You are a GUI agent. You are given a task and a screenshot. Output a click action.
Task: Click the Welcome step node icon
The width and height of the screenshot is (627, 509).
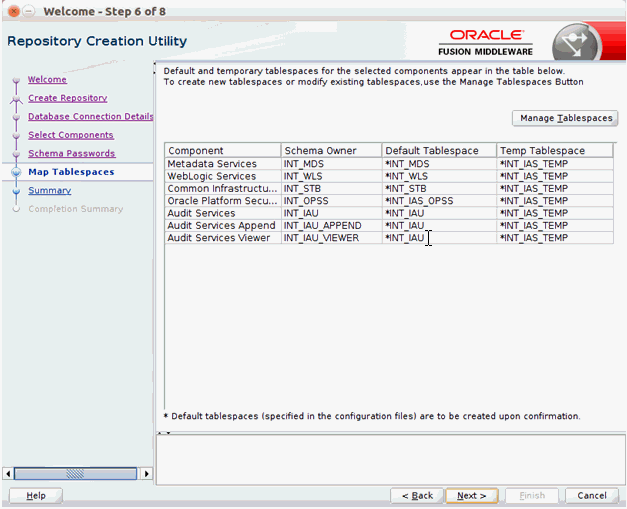[16, 80]
